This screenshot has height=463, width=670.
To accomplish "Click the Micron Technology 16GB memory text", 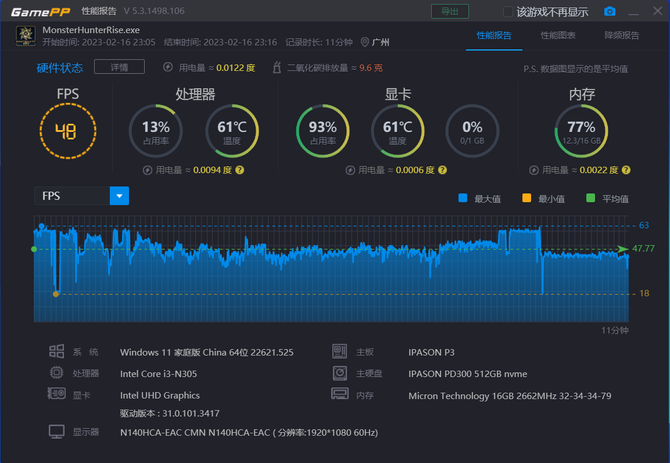I will click(x=510, y=396).
